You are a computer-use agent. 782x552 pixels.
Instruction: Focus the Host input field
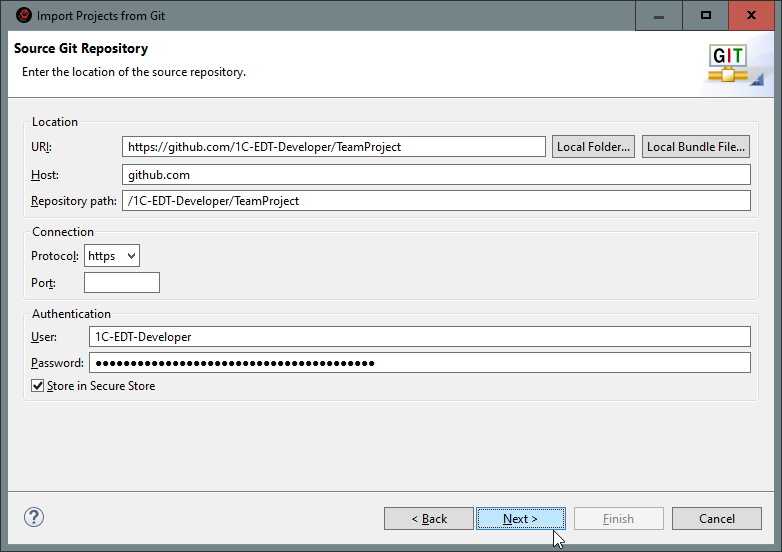click(435, 174)
